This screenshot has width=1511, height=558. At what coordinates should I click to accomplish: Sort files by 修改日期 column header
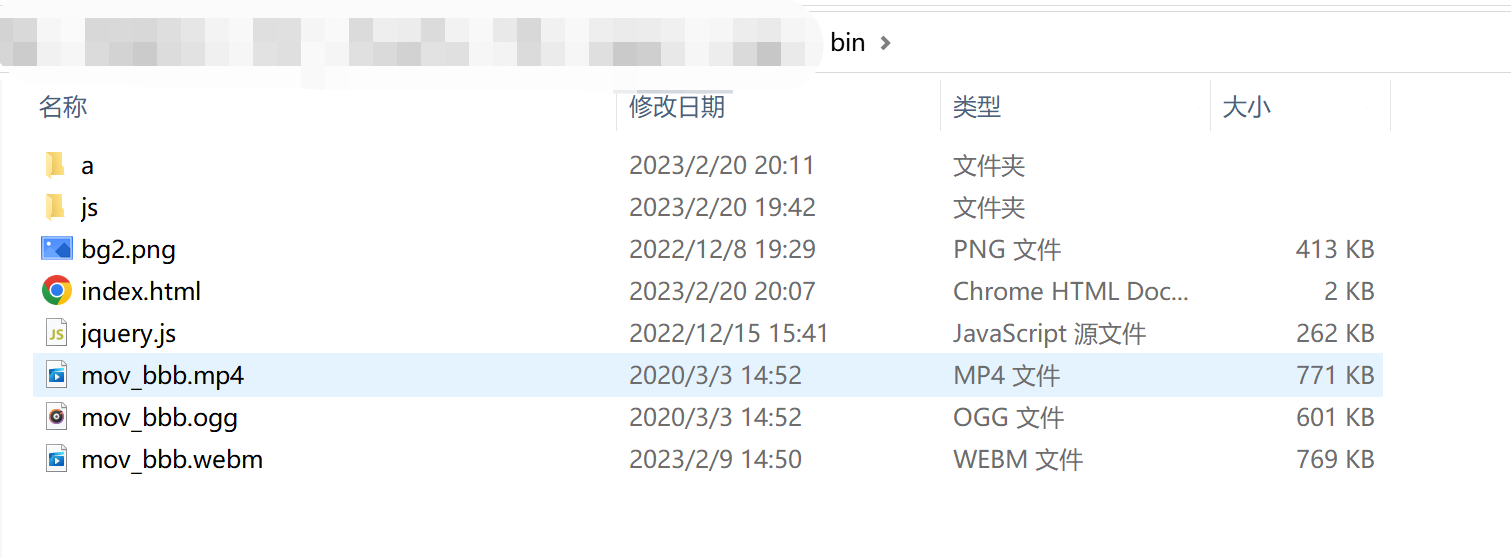[x=677, y=107]
